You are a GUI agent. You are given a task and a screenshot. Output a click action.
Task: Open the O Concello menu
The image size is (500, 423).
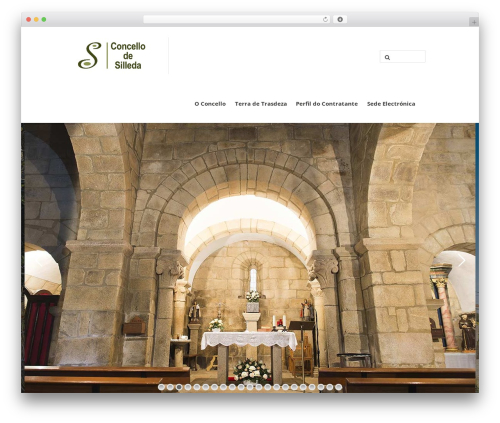point(210,104)
